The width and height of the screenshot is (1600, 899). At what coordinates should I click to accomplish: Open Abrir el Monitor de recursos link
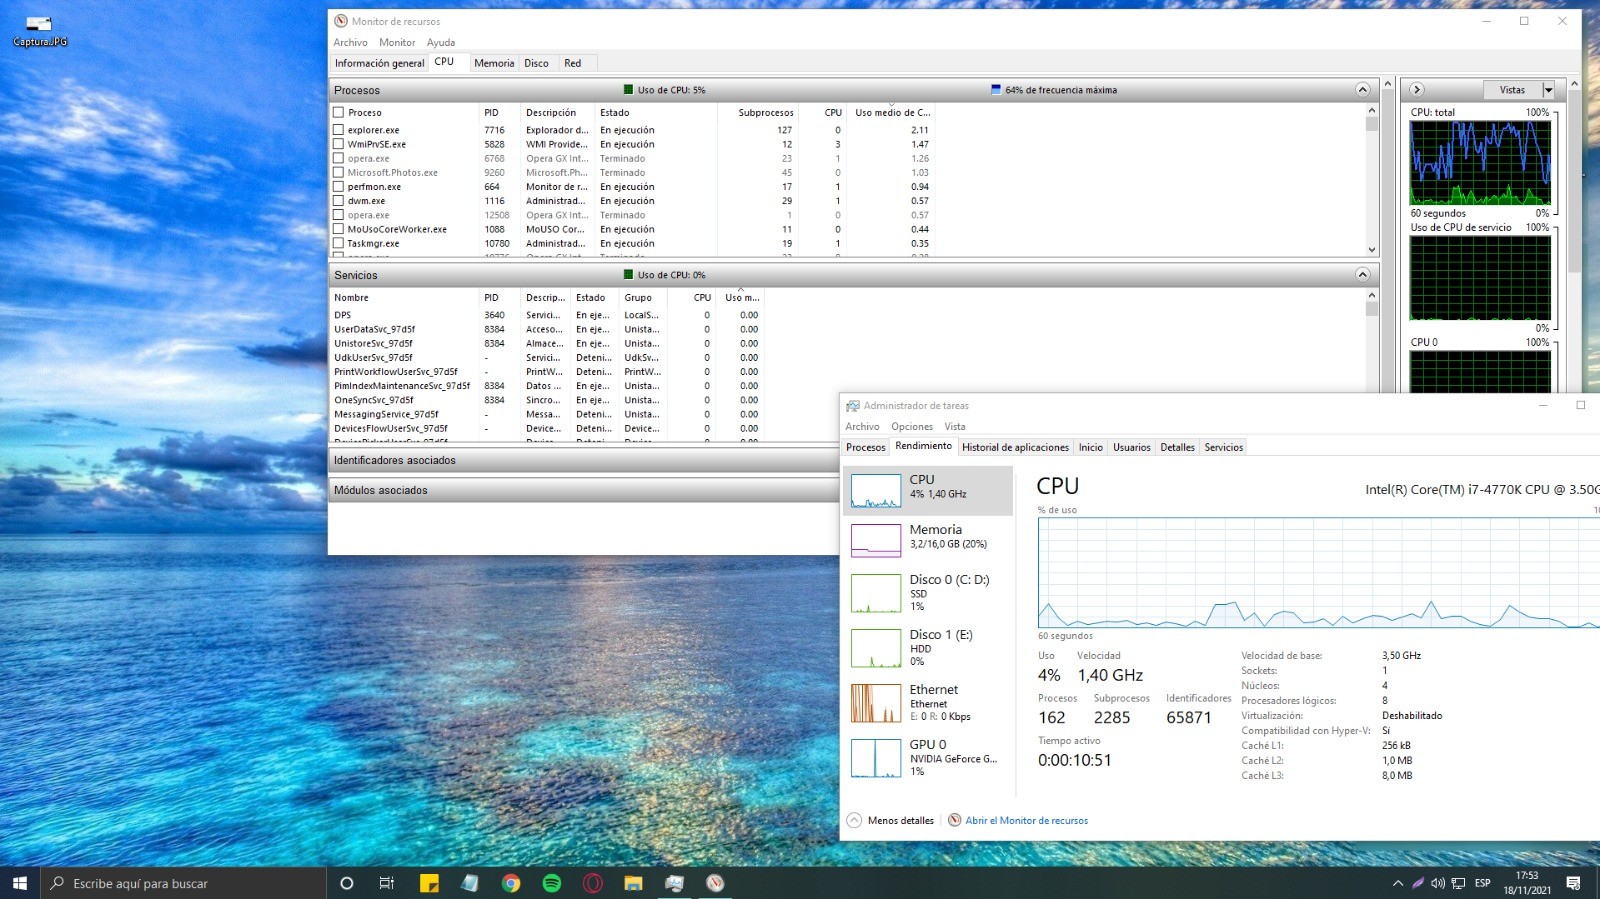point(1026,820)
